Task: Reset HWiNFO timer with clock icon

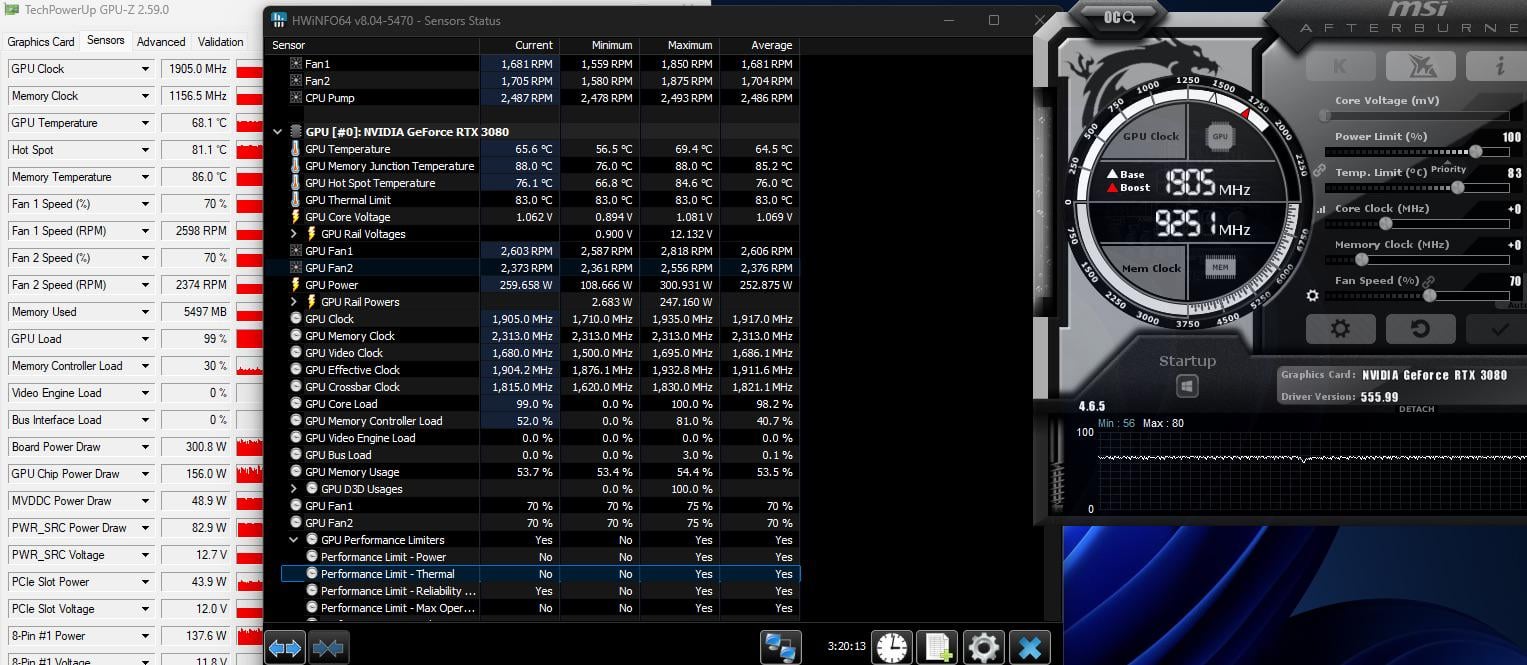Action: [x=891, y=648]
